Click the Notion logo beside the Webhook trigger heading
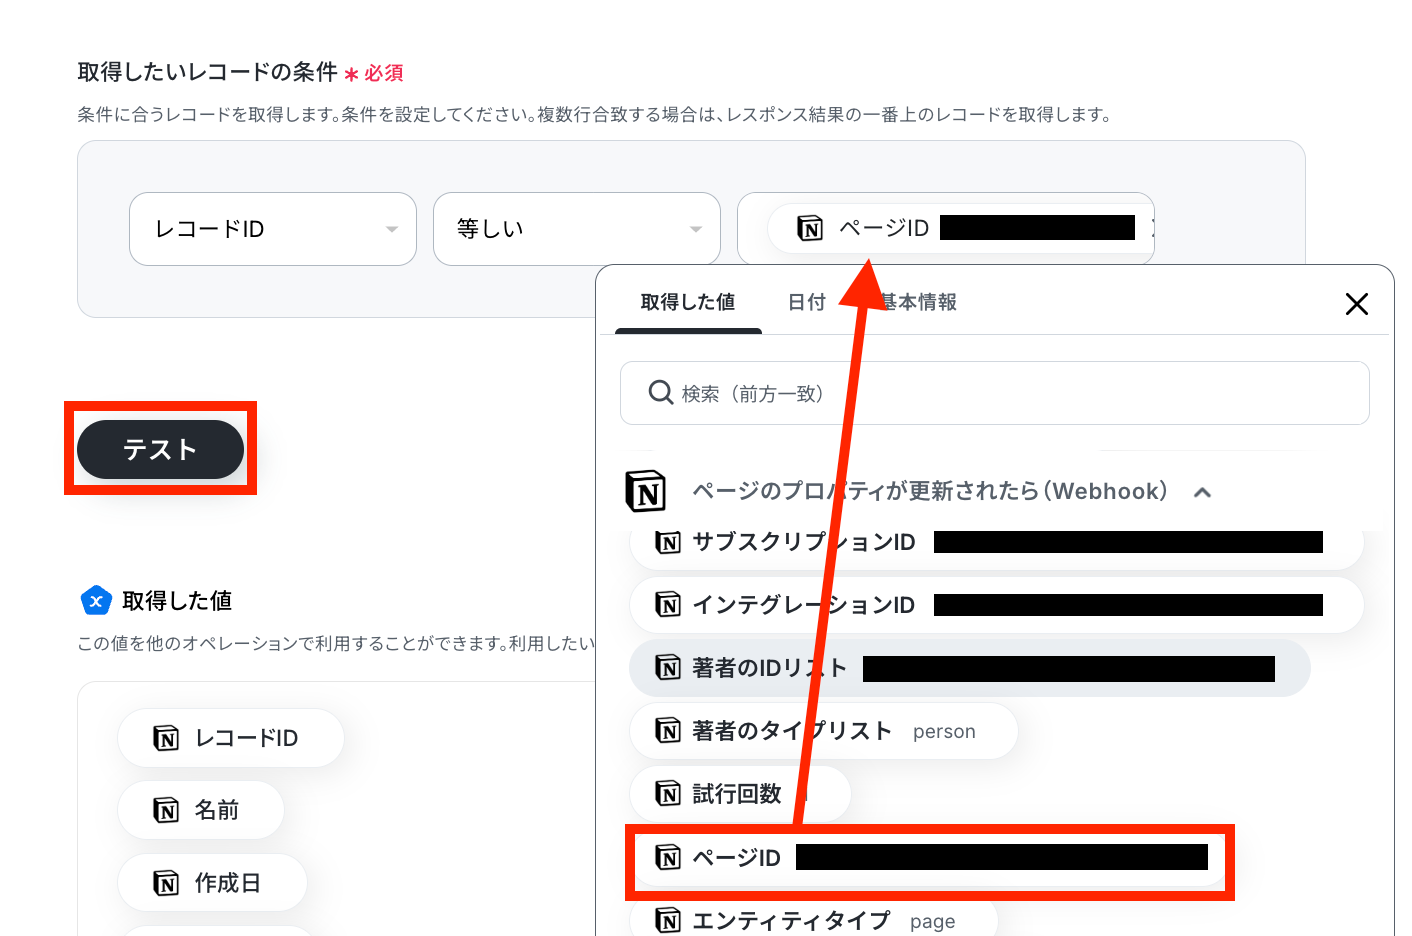This screenshot has height=936, width=1412. coord(646,491)
